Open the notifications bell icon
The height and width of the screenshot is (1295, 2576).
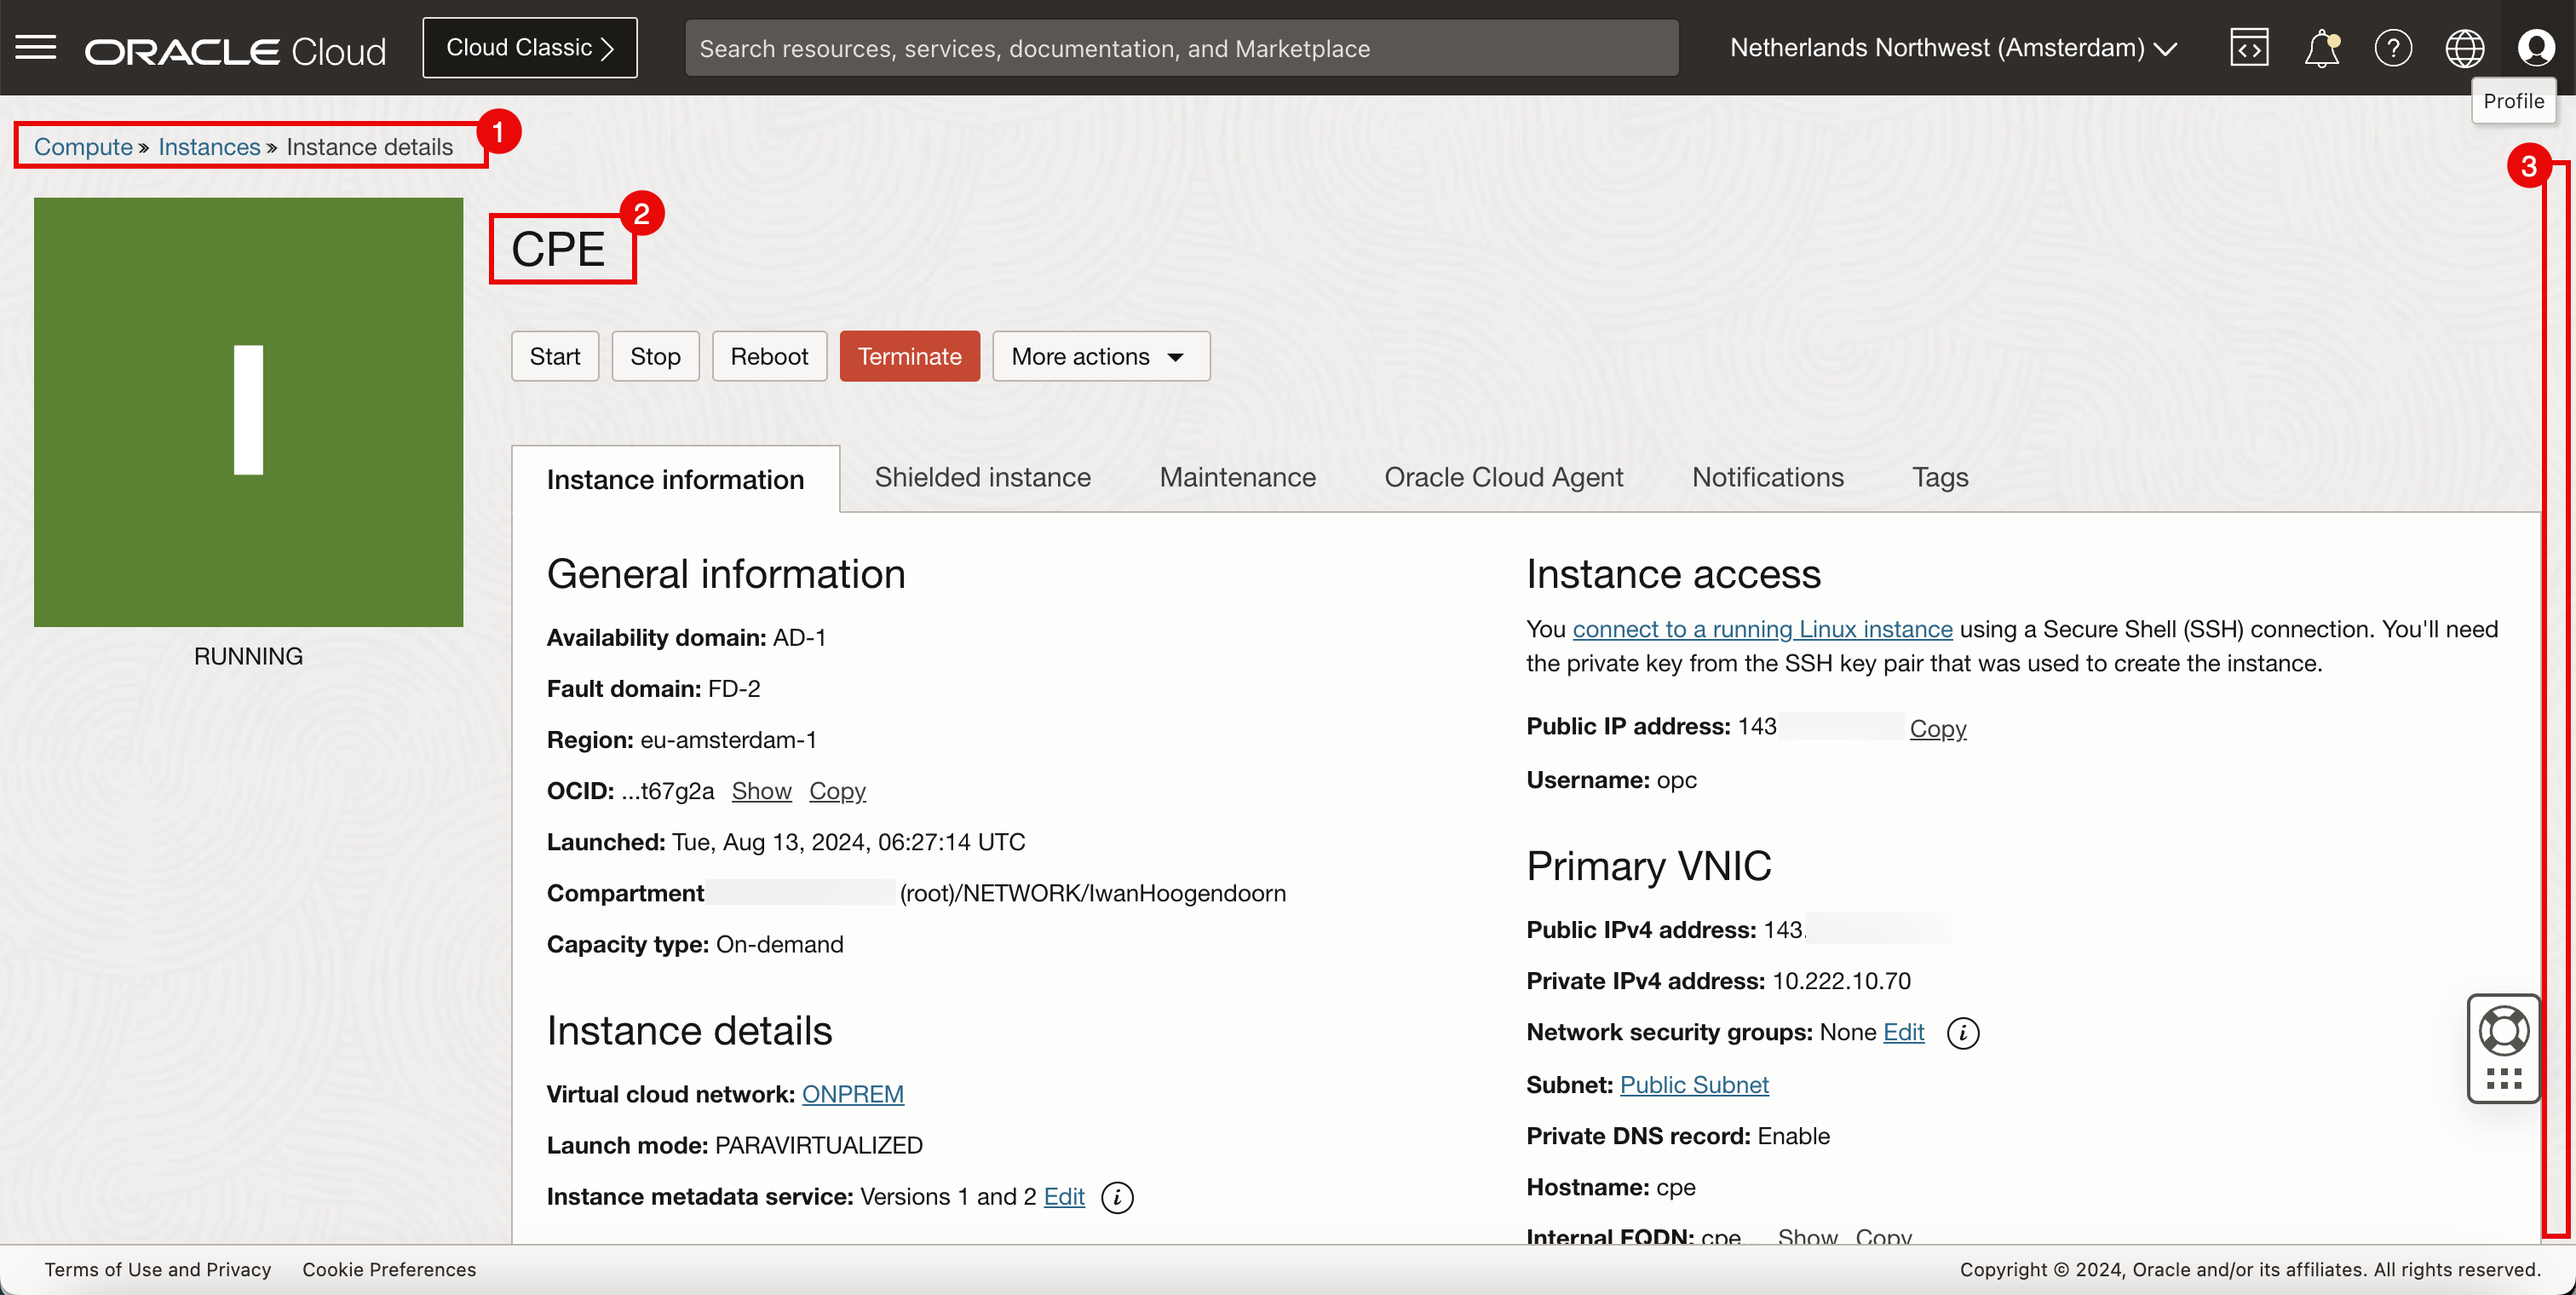pyautogui.click(x=2321, y=47)
